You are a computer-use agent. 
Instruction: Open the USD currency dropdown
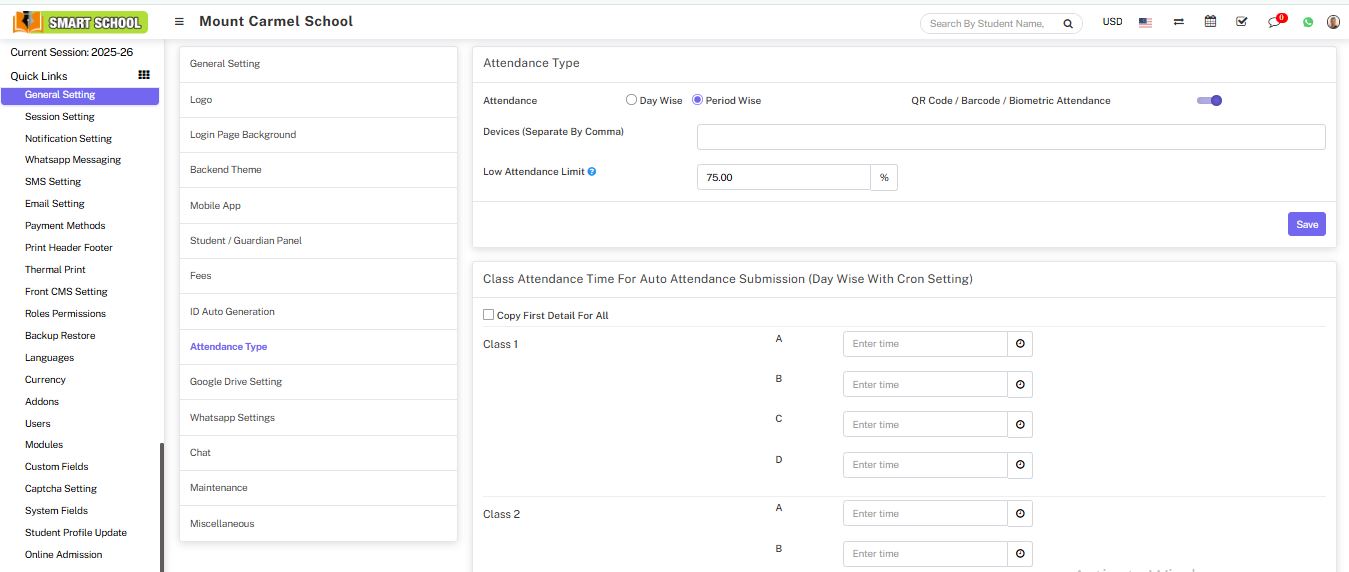pos(1112,22)
